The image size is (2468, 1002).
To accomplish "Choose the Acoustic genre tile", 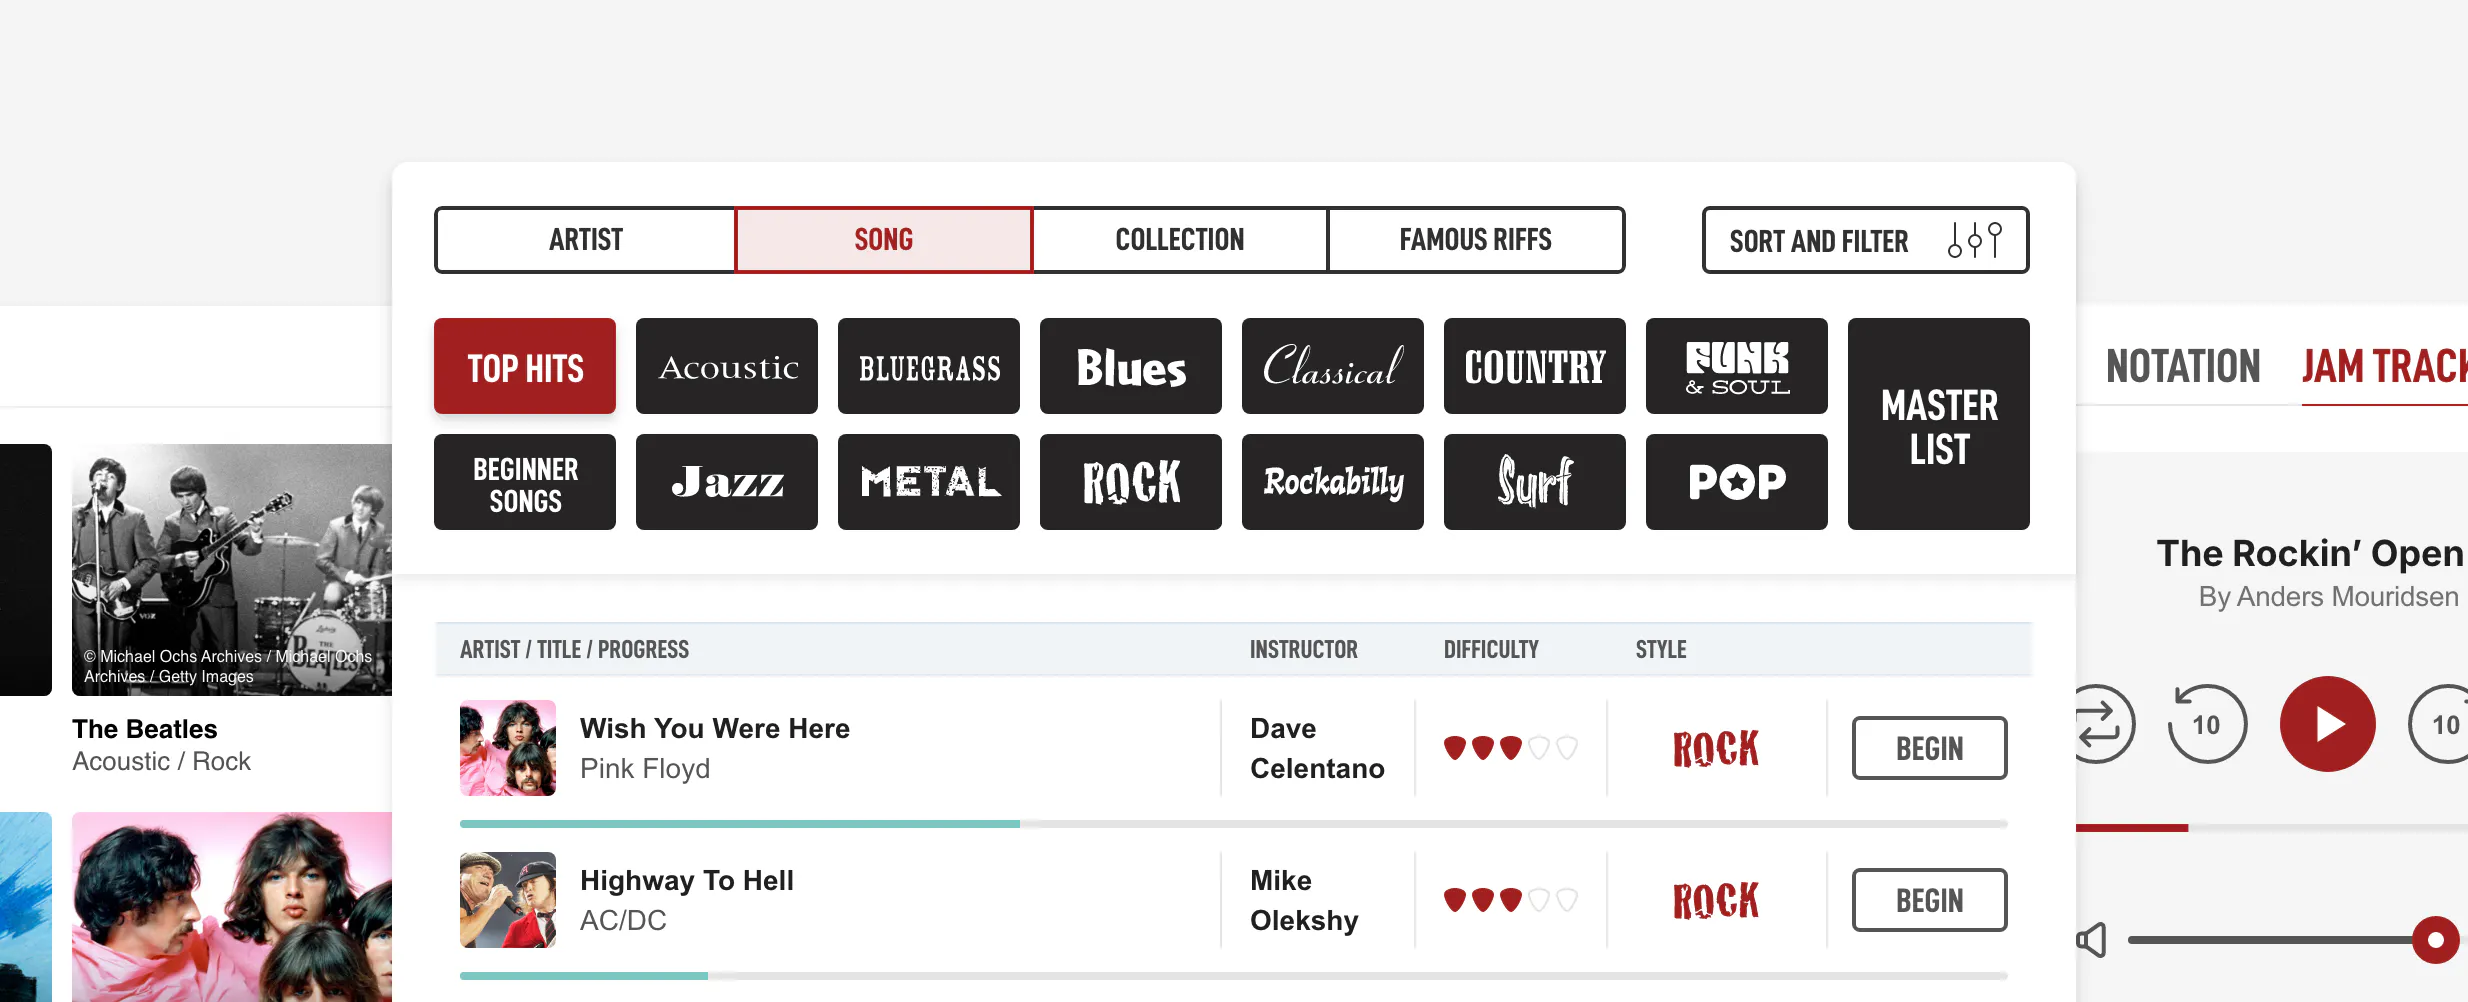I will (x=727, y=366).
